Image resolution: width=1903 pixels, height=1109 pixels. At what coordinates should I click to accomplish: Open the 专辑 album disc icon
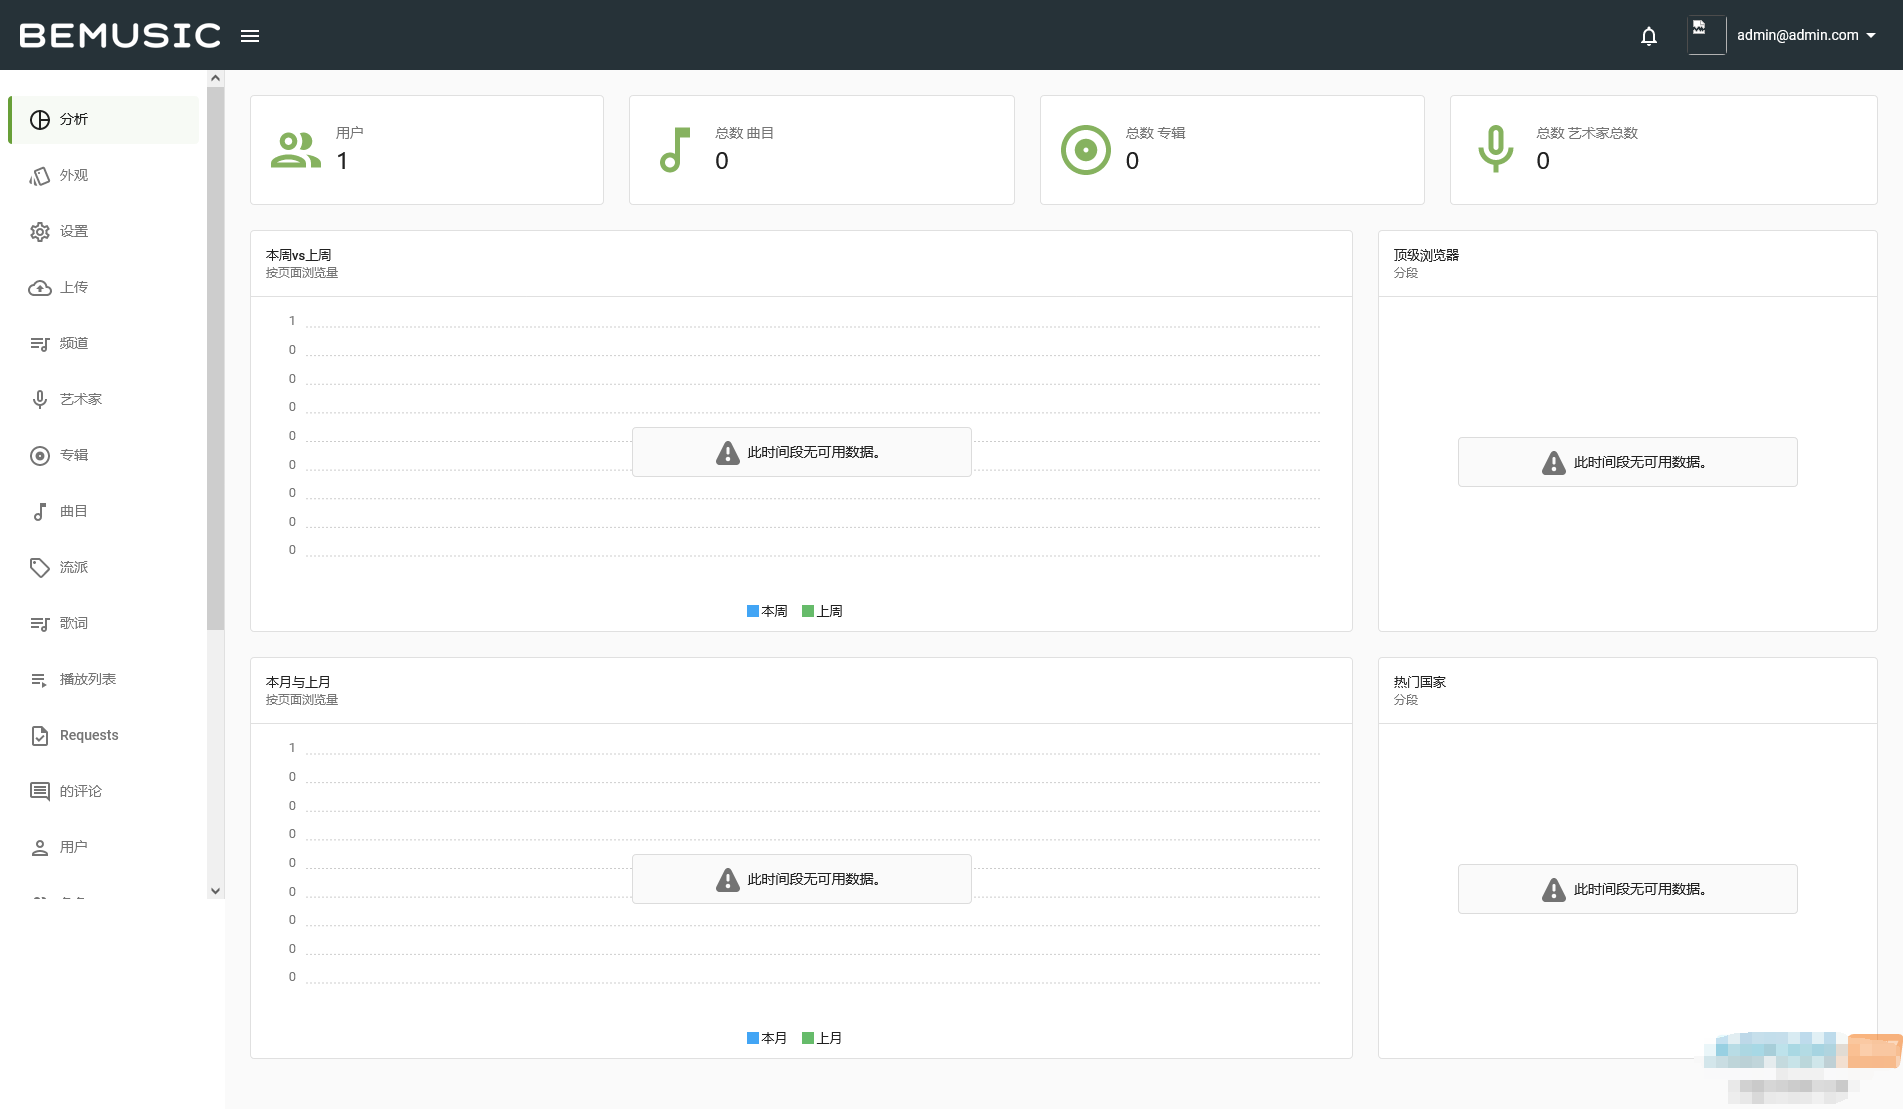40,456
